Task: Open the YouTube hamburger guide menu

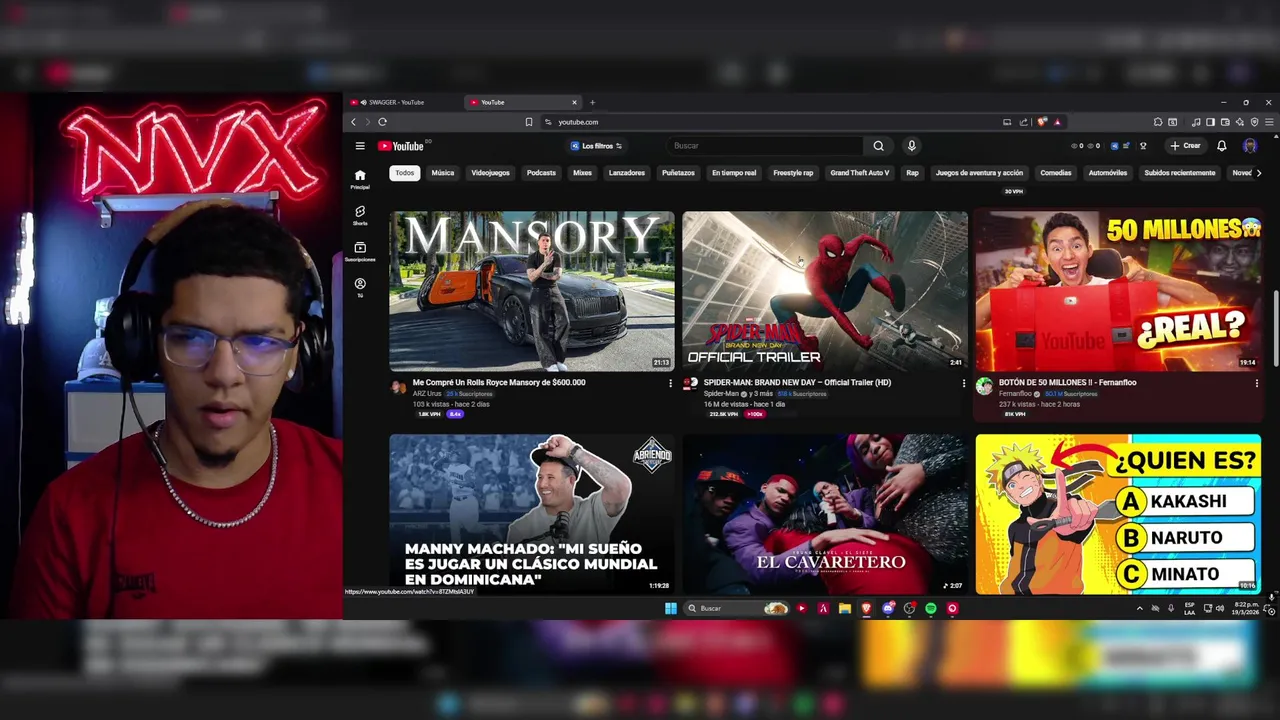Action: tap(360, 146)
